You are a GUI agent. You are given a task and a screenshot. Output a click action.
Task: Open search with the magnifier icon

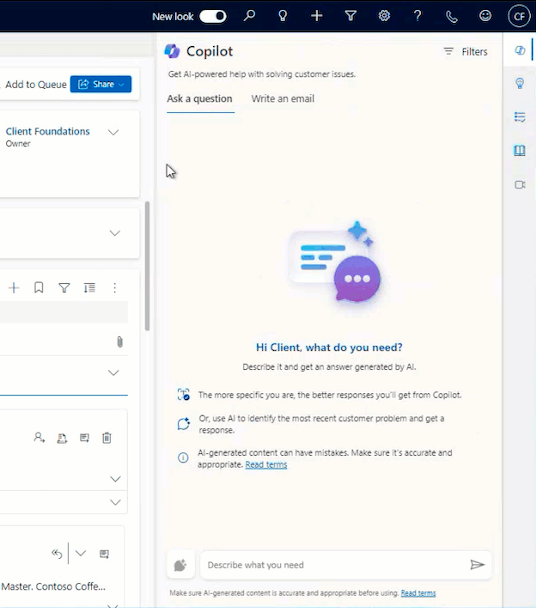[249, 16]
